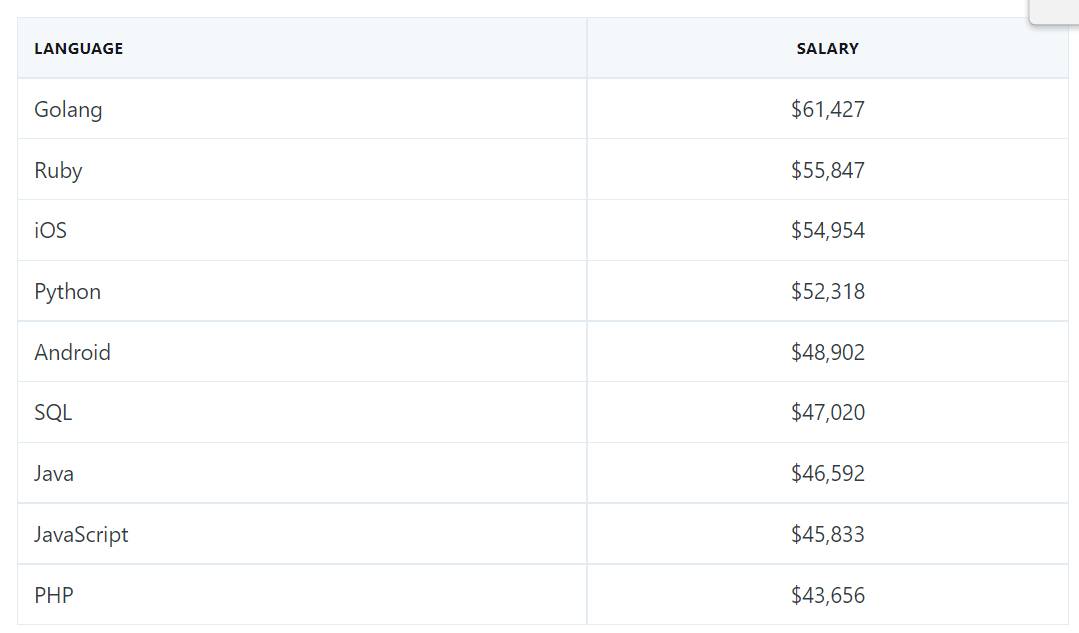Select the $47,020 salary cell
Viewport: 1079px width, 633px height.
tap(827, 412)
